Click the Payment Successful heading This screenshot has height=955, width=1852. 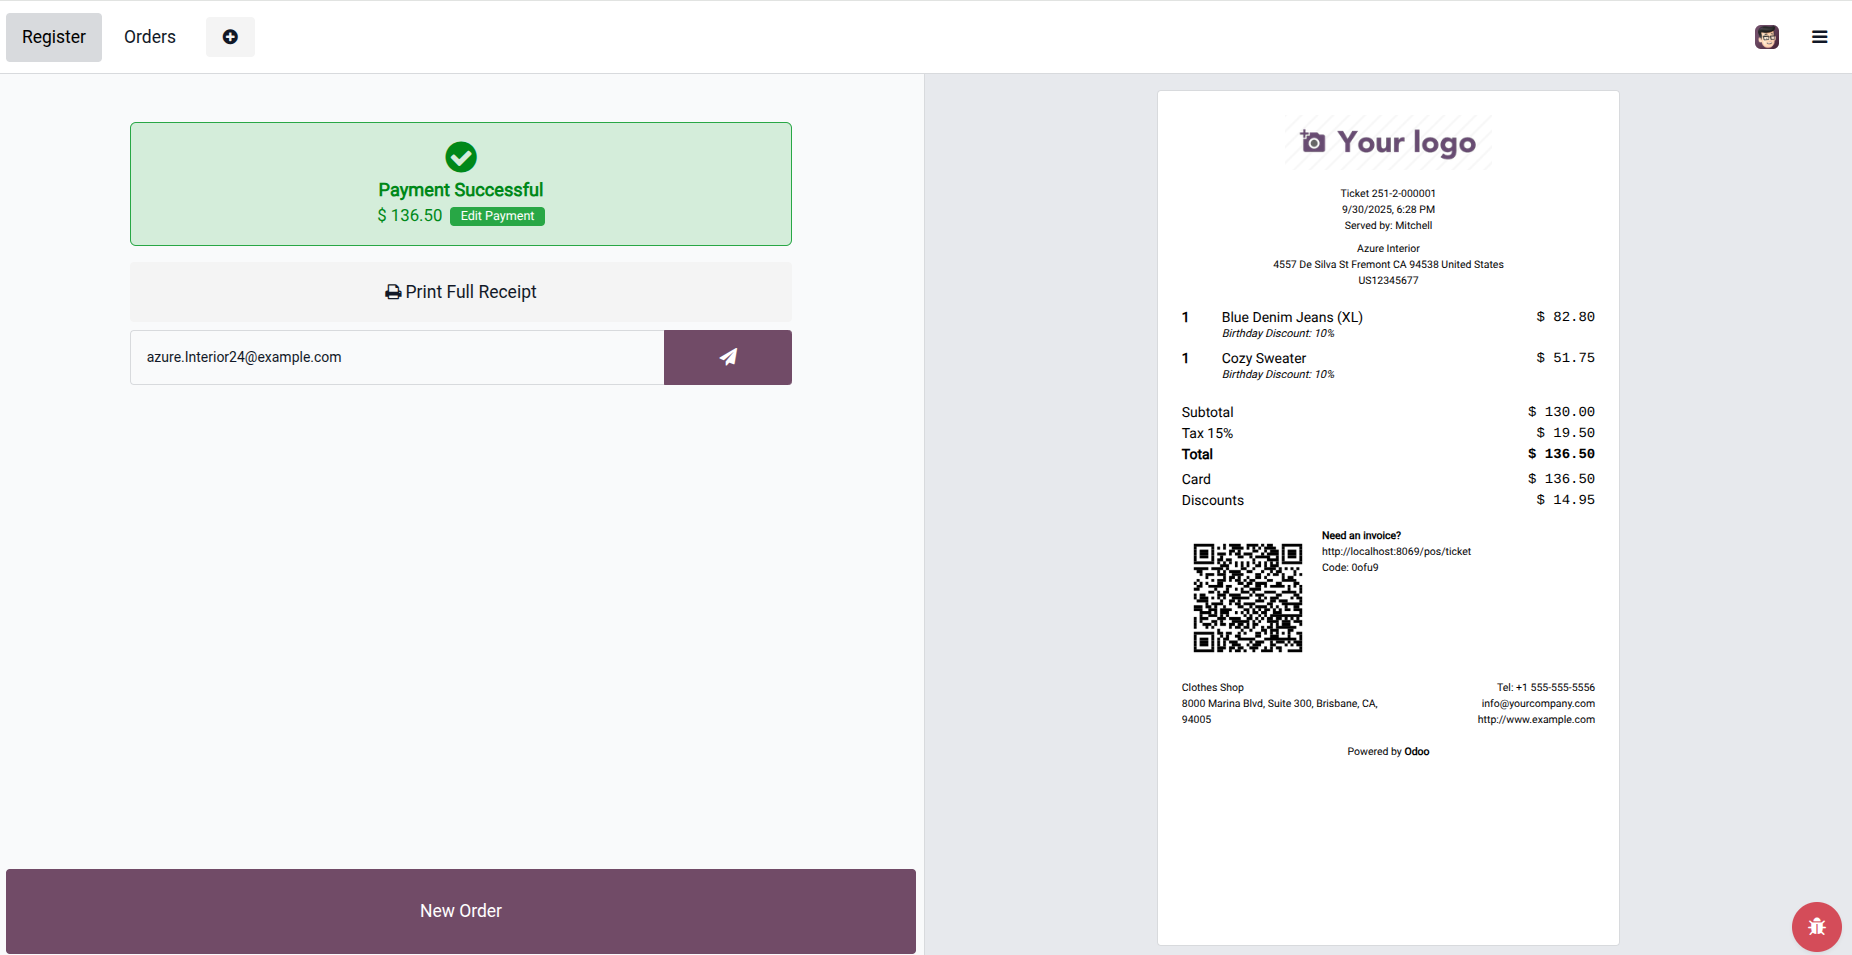[x=461, y=190]
